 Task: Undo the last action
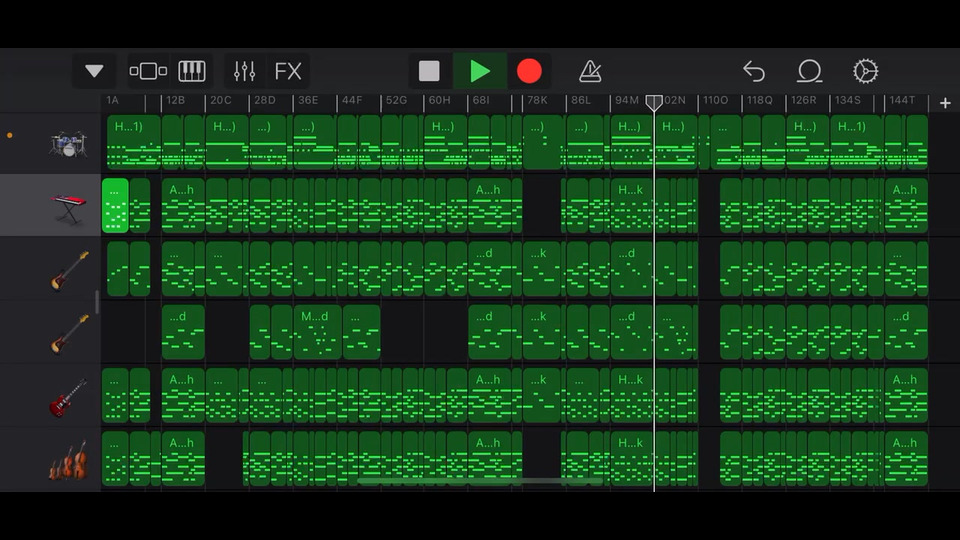pyautogui.click(x=754, y=71)
